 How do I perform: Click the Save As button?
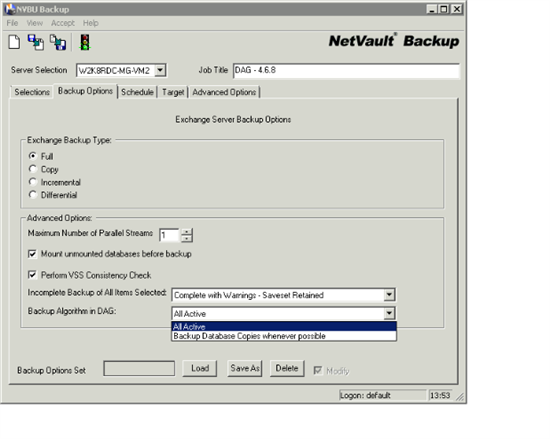coord(245,369)
